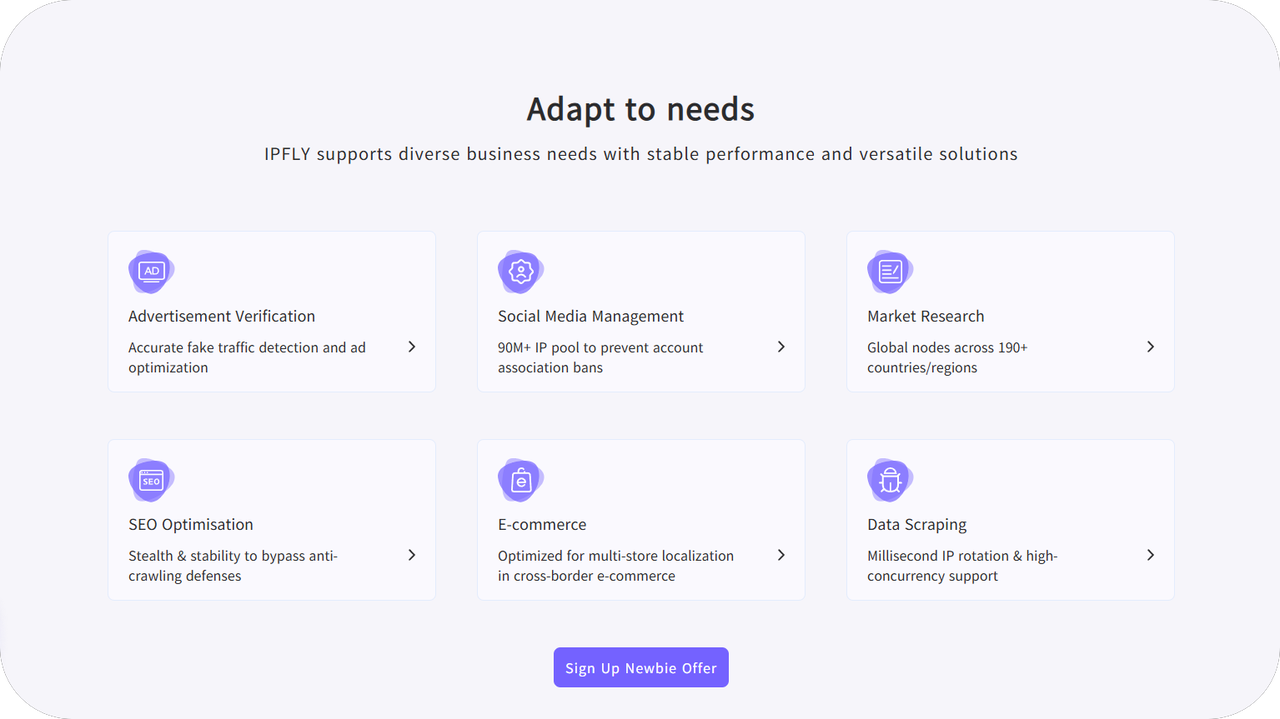Select the Social Media Management heading
Viewport: 1280px width, 719px height.
tap(590, 316)
